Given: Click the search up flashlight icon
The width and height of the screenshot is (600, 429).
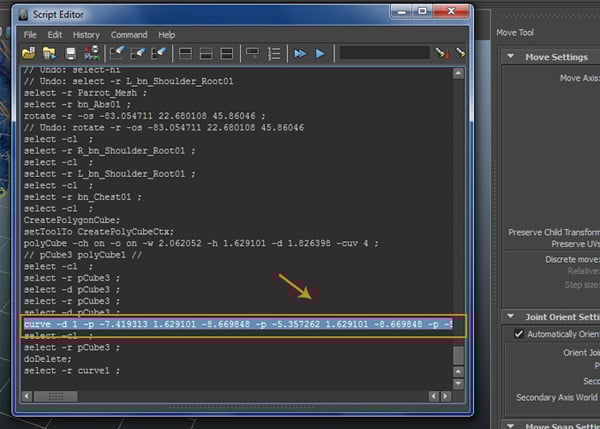Looking at the screenshot, I should point(460,53).
